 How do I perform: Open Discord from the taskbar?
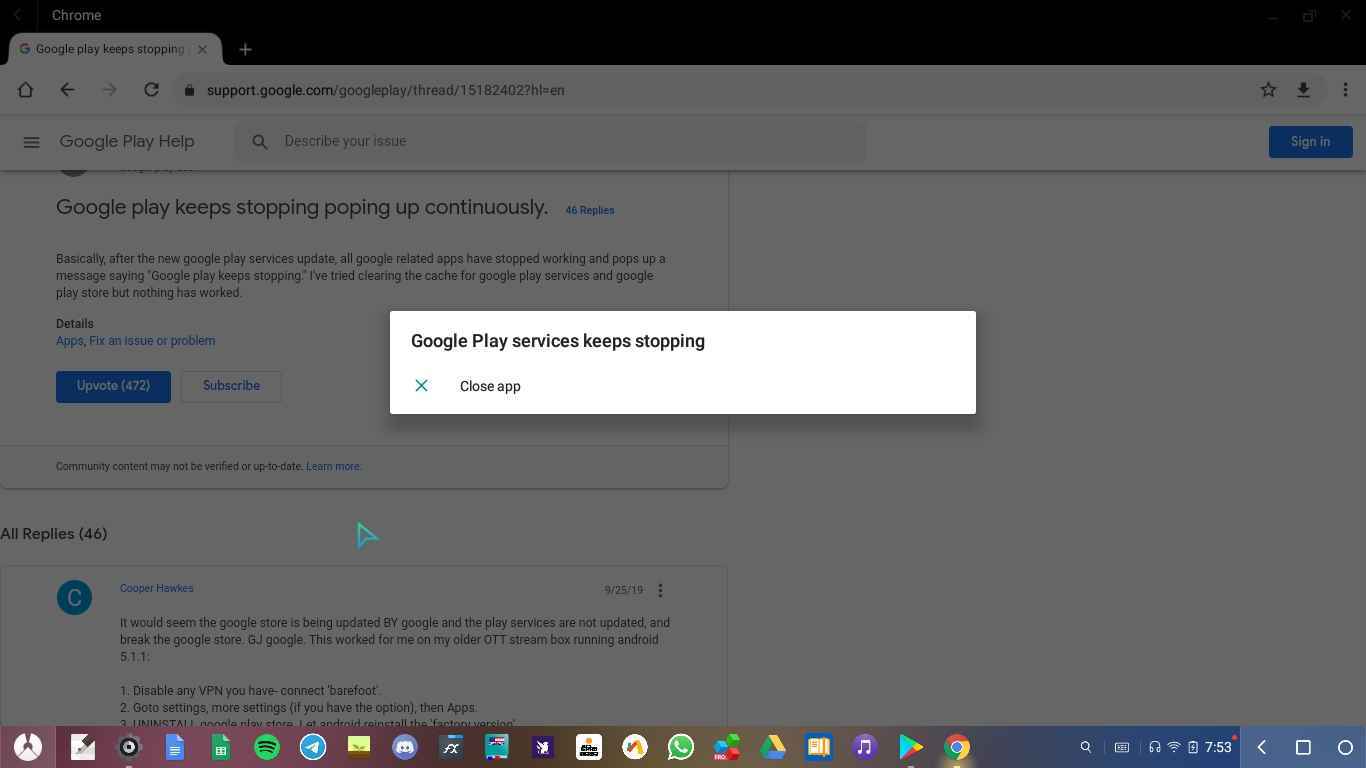[x=405, y=747]
